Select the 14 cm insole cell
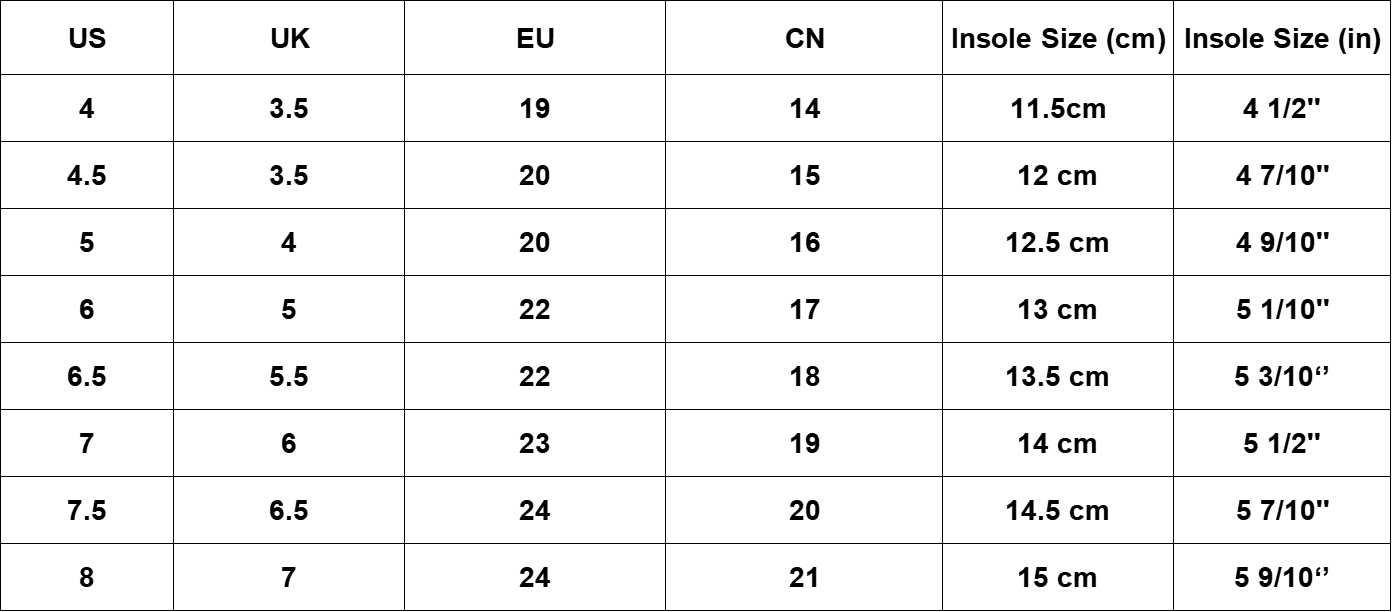Image resolution: width=1392 pixels, height=612 pixels. [x=1058, y=443]
